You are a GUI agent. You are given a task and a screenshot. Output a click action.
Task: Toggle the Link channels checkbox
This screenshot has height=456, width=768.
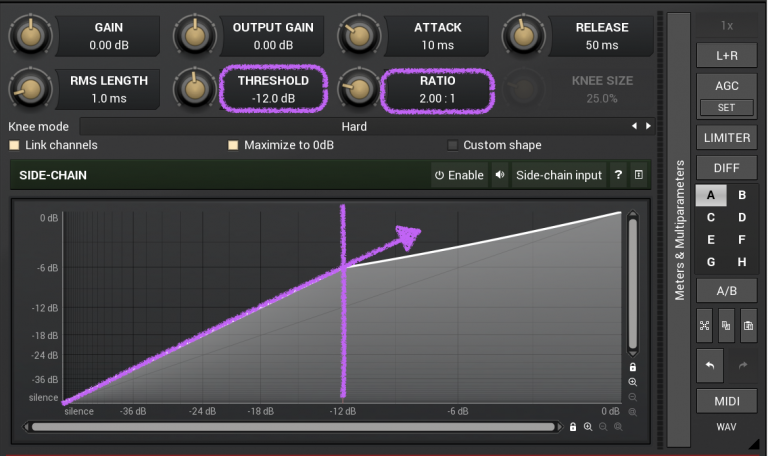15,145
